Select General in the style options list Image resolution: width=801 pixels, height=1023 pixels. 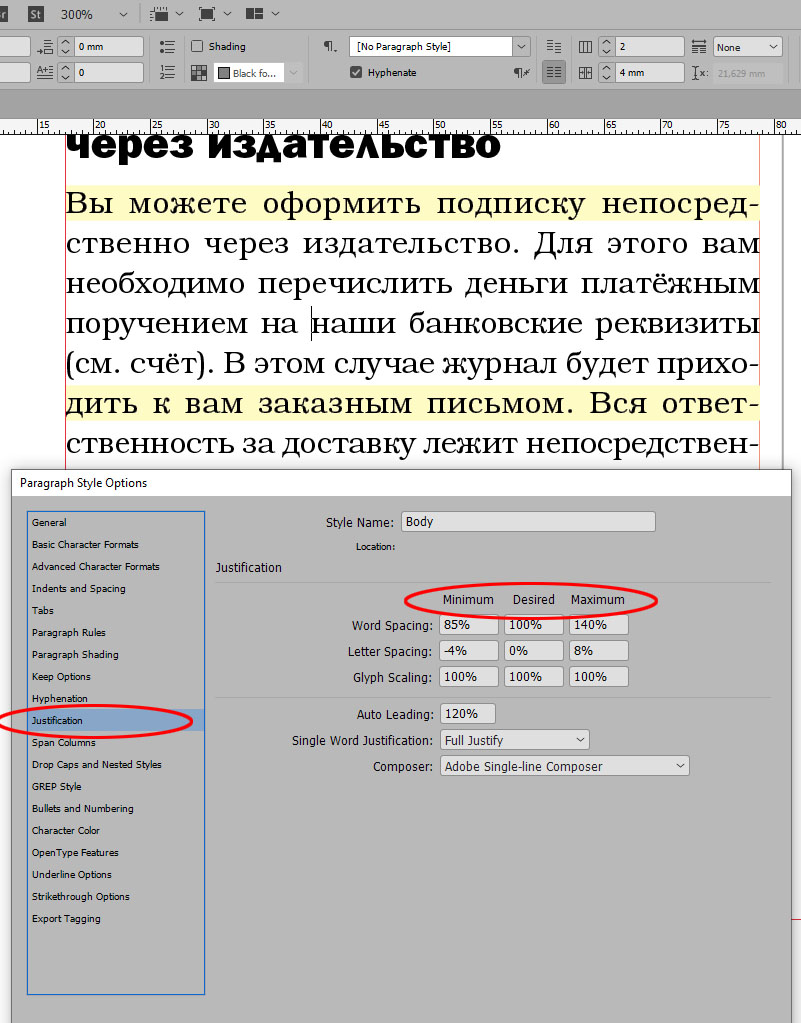[x=116, y=523]
